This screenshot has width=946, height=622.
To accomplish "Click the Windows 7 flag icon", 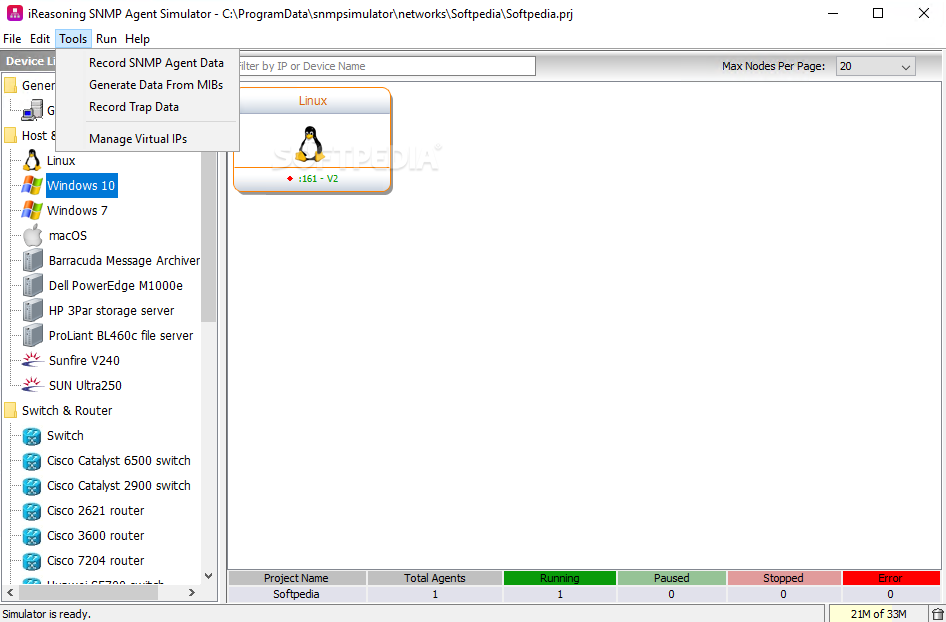I will 31,211.
